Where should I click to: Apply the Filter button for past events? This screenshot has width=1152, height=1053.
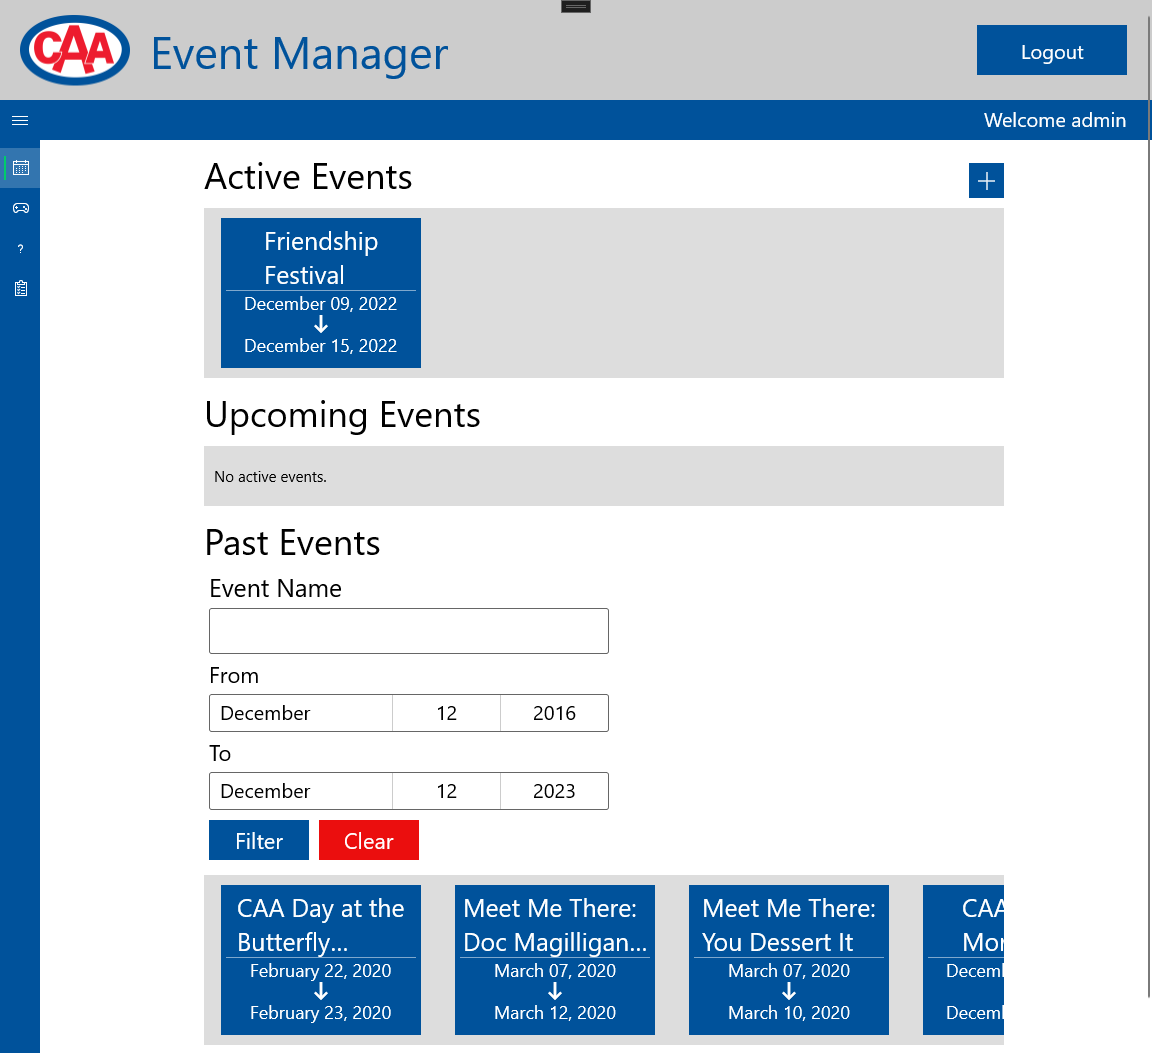pyautogui.click(x=259, y=841)
